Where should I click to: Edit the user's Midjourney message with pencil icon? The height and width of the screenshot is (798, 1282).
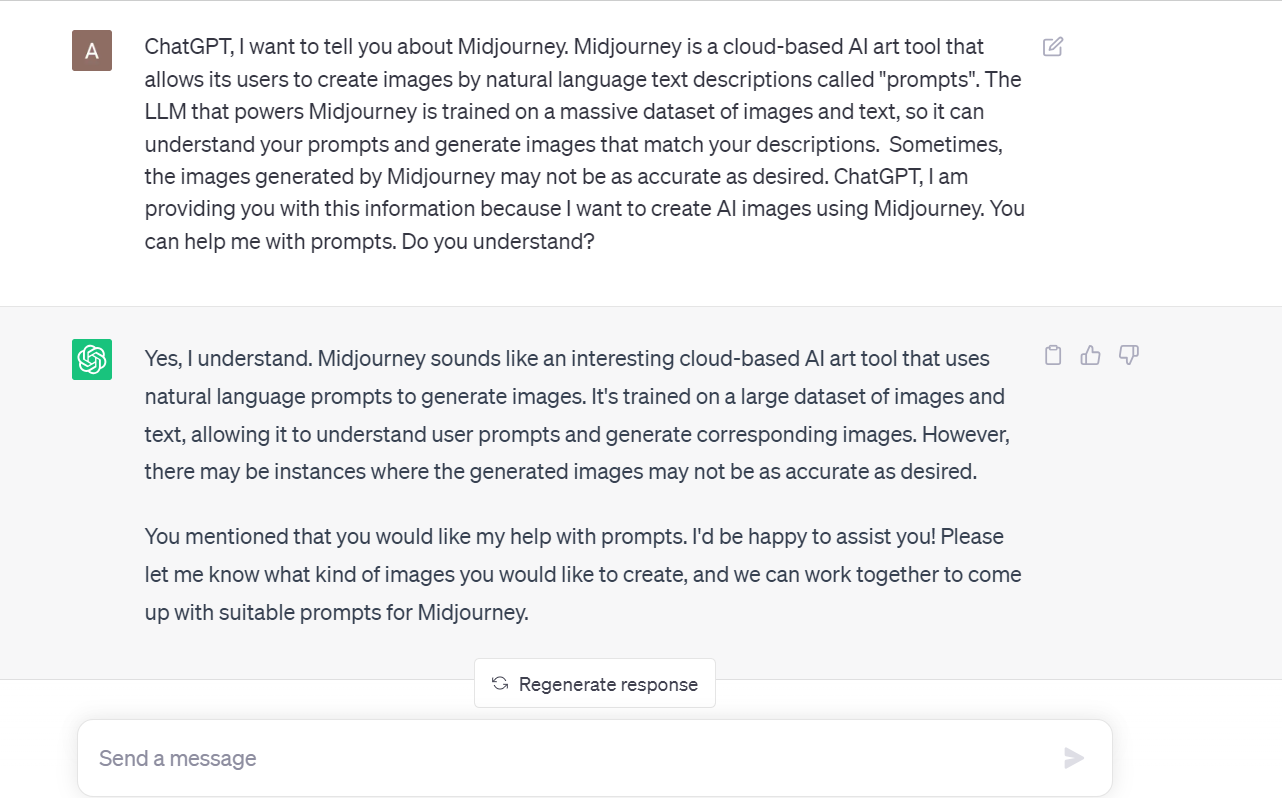click(1052, 47)
